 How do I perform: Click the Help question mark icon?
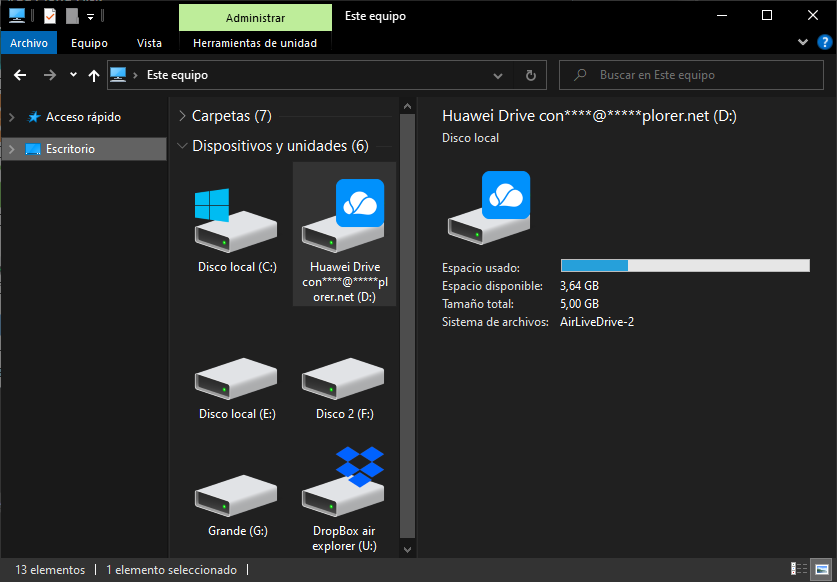point(824,42)
